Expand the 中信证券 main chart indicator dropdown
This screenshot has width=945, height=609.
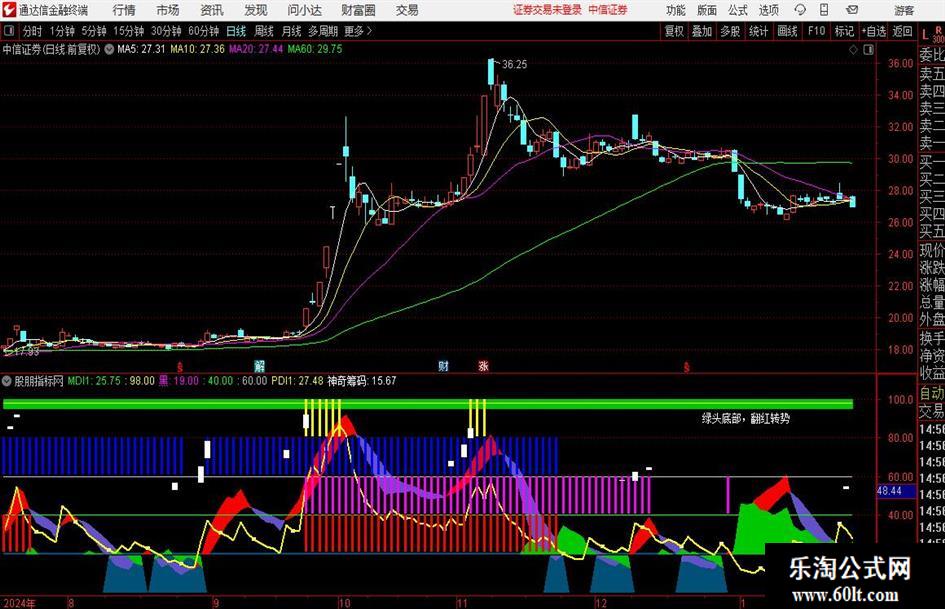click(x=109, y=49)
